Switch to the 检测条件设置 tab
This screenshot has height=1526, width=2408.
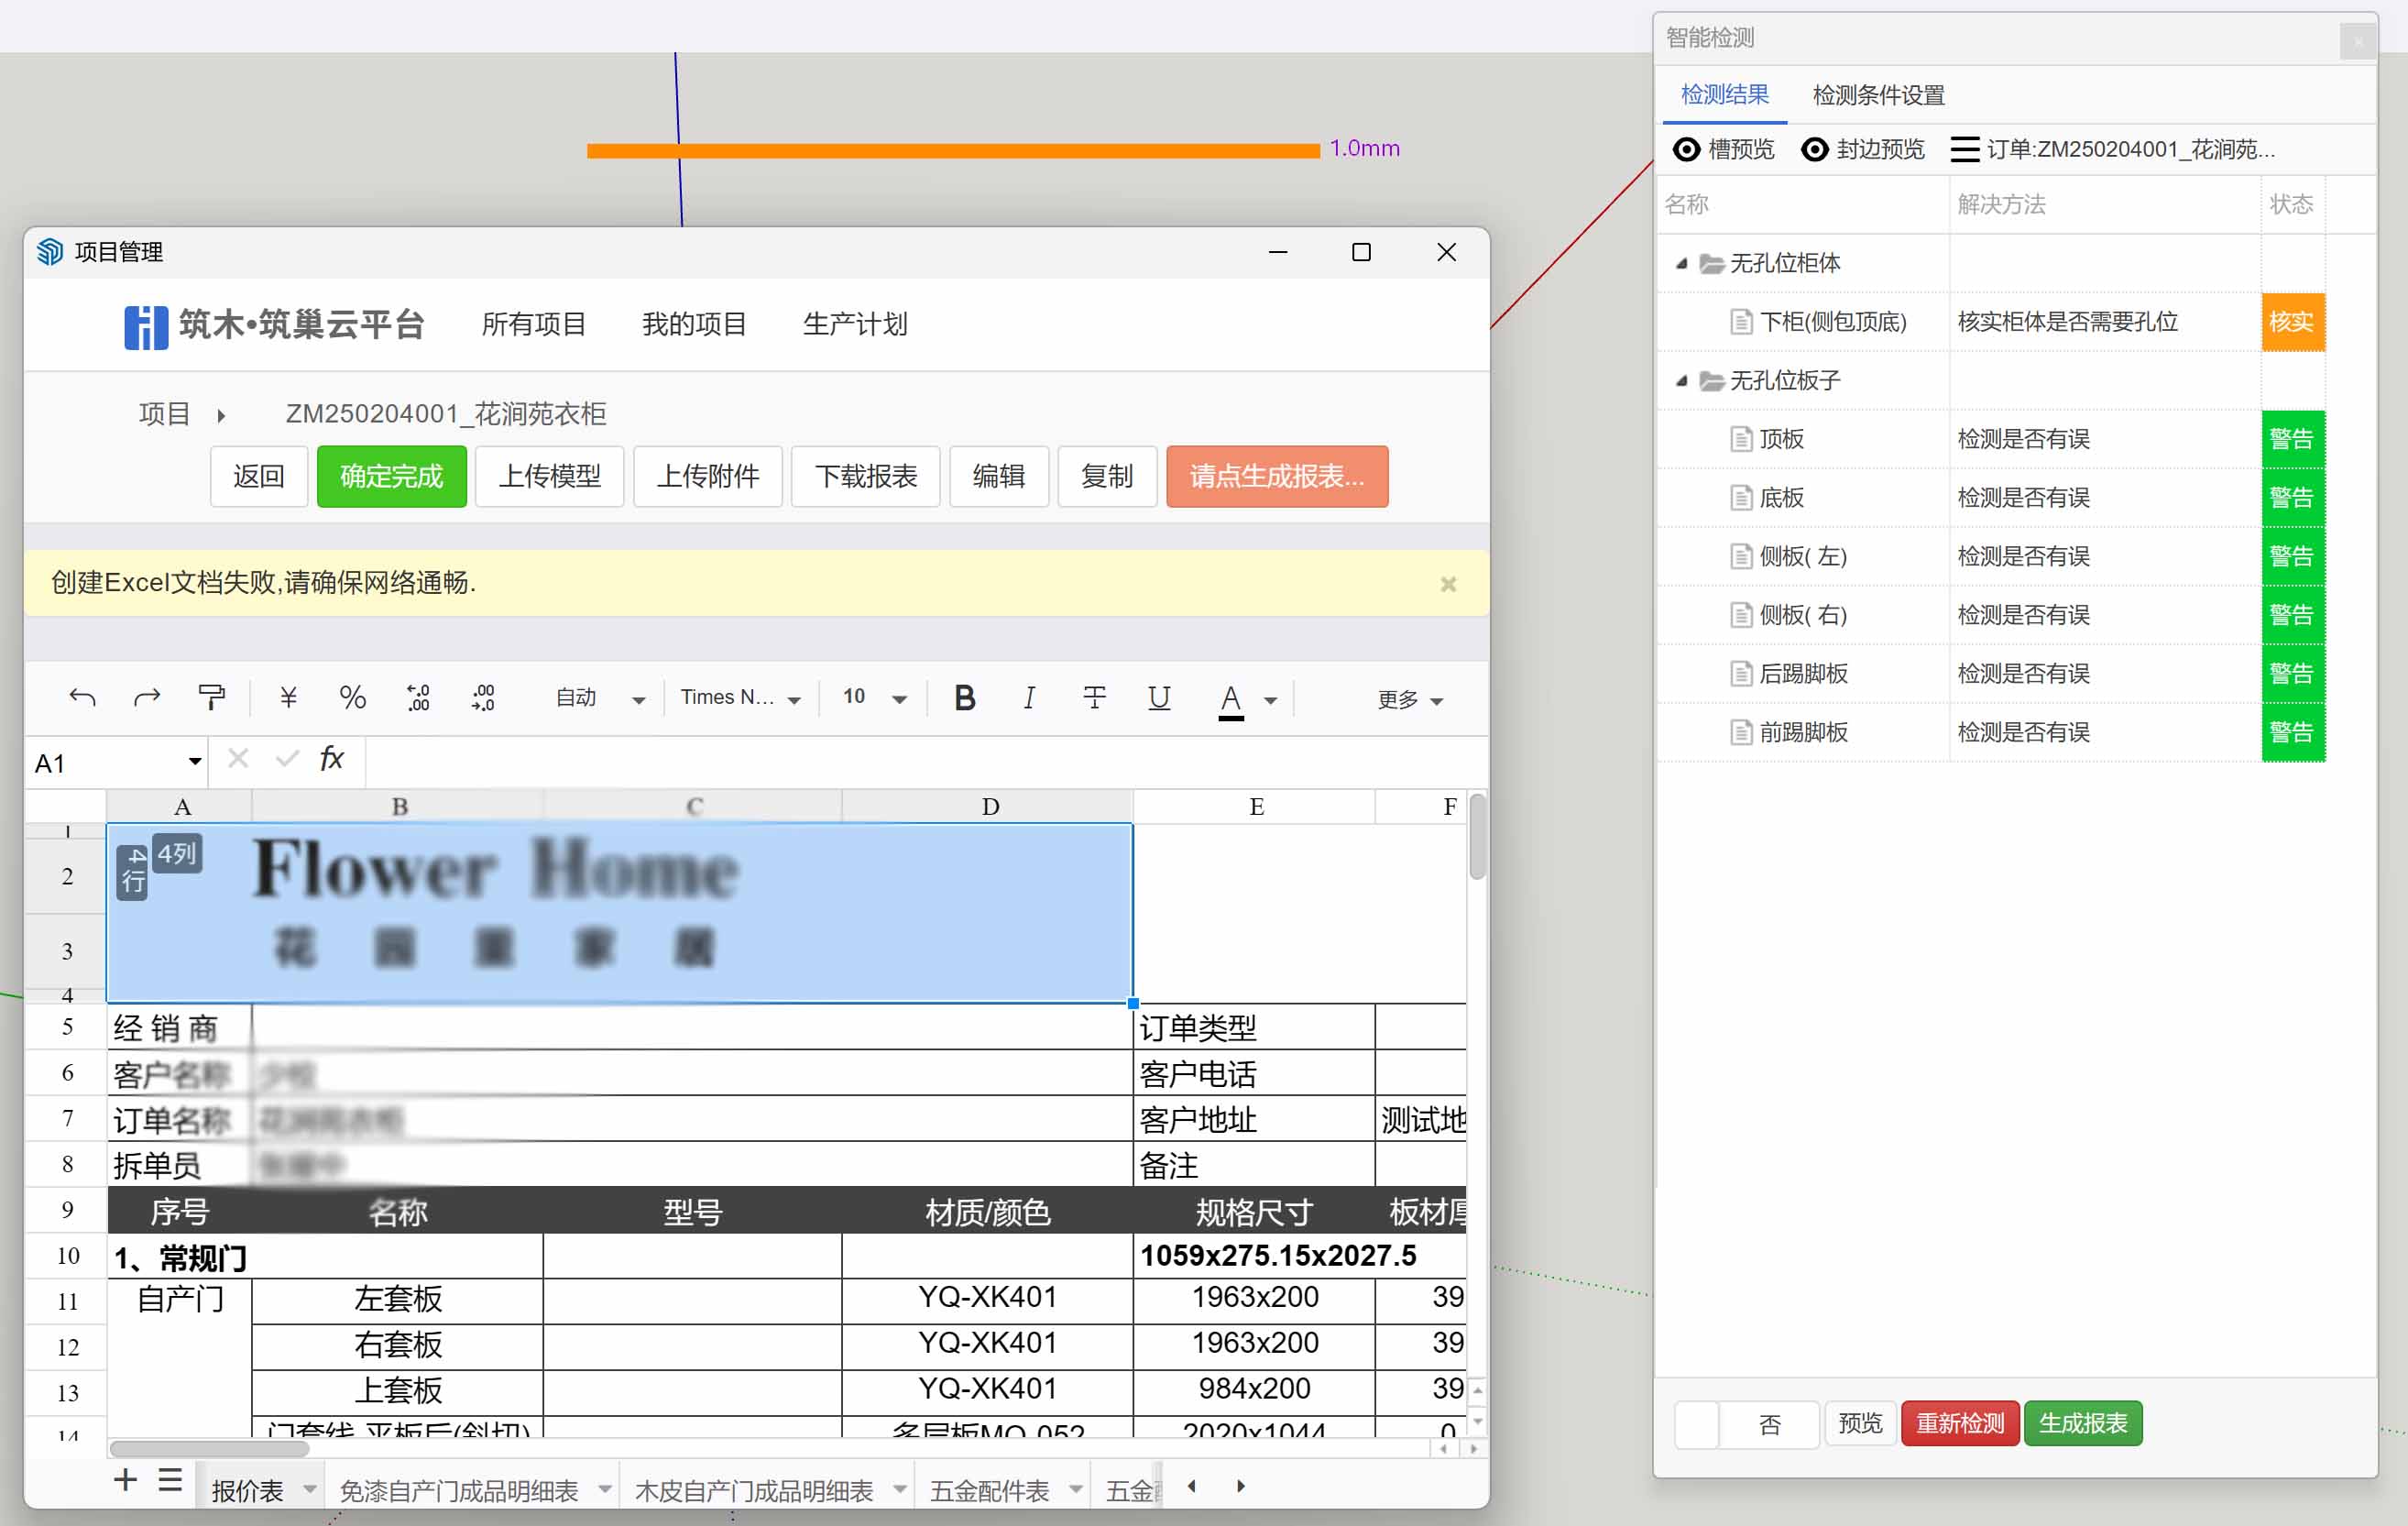click(x=1877, y=94)
